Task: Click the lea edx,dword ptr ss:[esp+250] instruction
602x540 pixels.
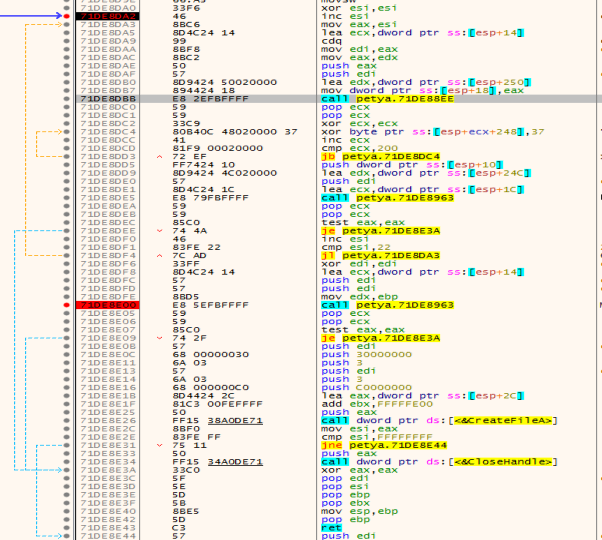Action: (x=426, y=83)
